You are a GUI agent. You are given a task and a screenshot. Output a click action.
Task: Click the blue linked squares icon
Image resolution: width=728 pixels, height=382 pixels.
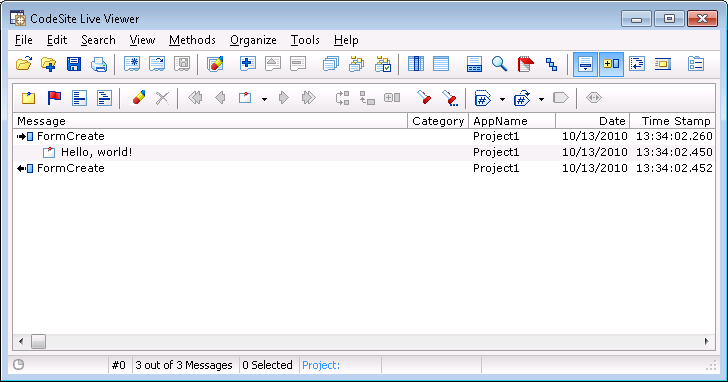pyautogui.click(x=551, y=64)
